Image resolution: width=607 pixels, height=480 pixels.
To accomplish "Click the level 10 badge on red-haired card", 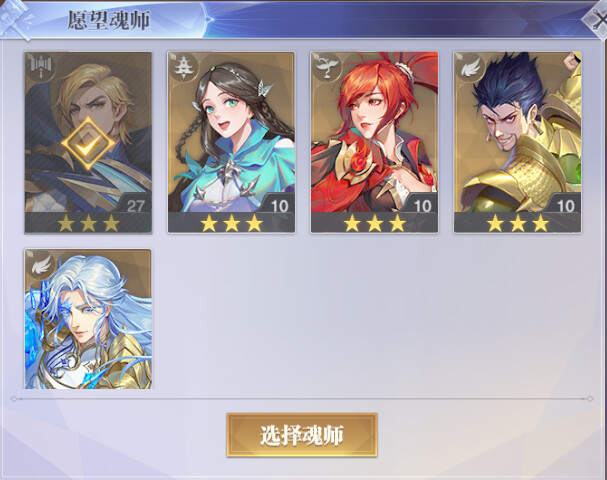I will coord(422,205).
